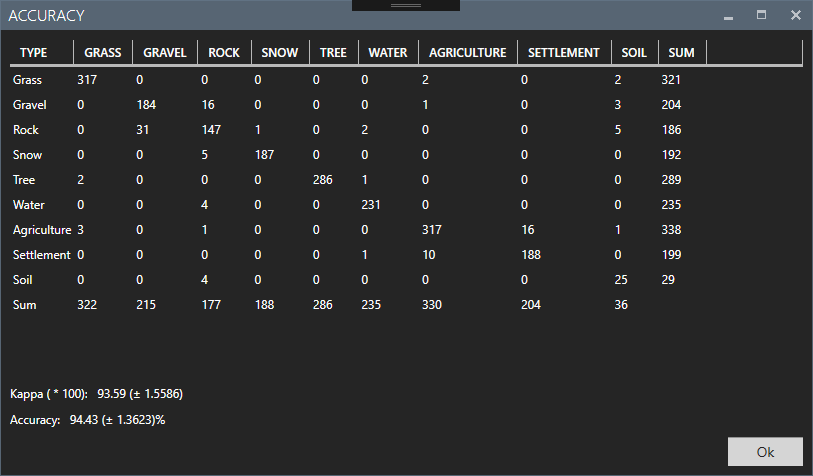Viewport: 813px width, 476px height.
Task: Click value 31 in Rock row
Action: pyautogui.click(x=143, y=130)
